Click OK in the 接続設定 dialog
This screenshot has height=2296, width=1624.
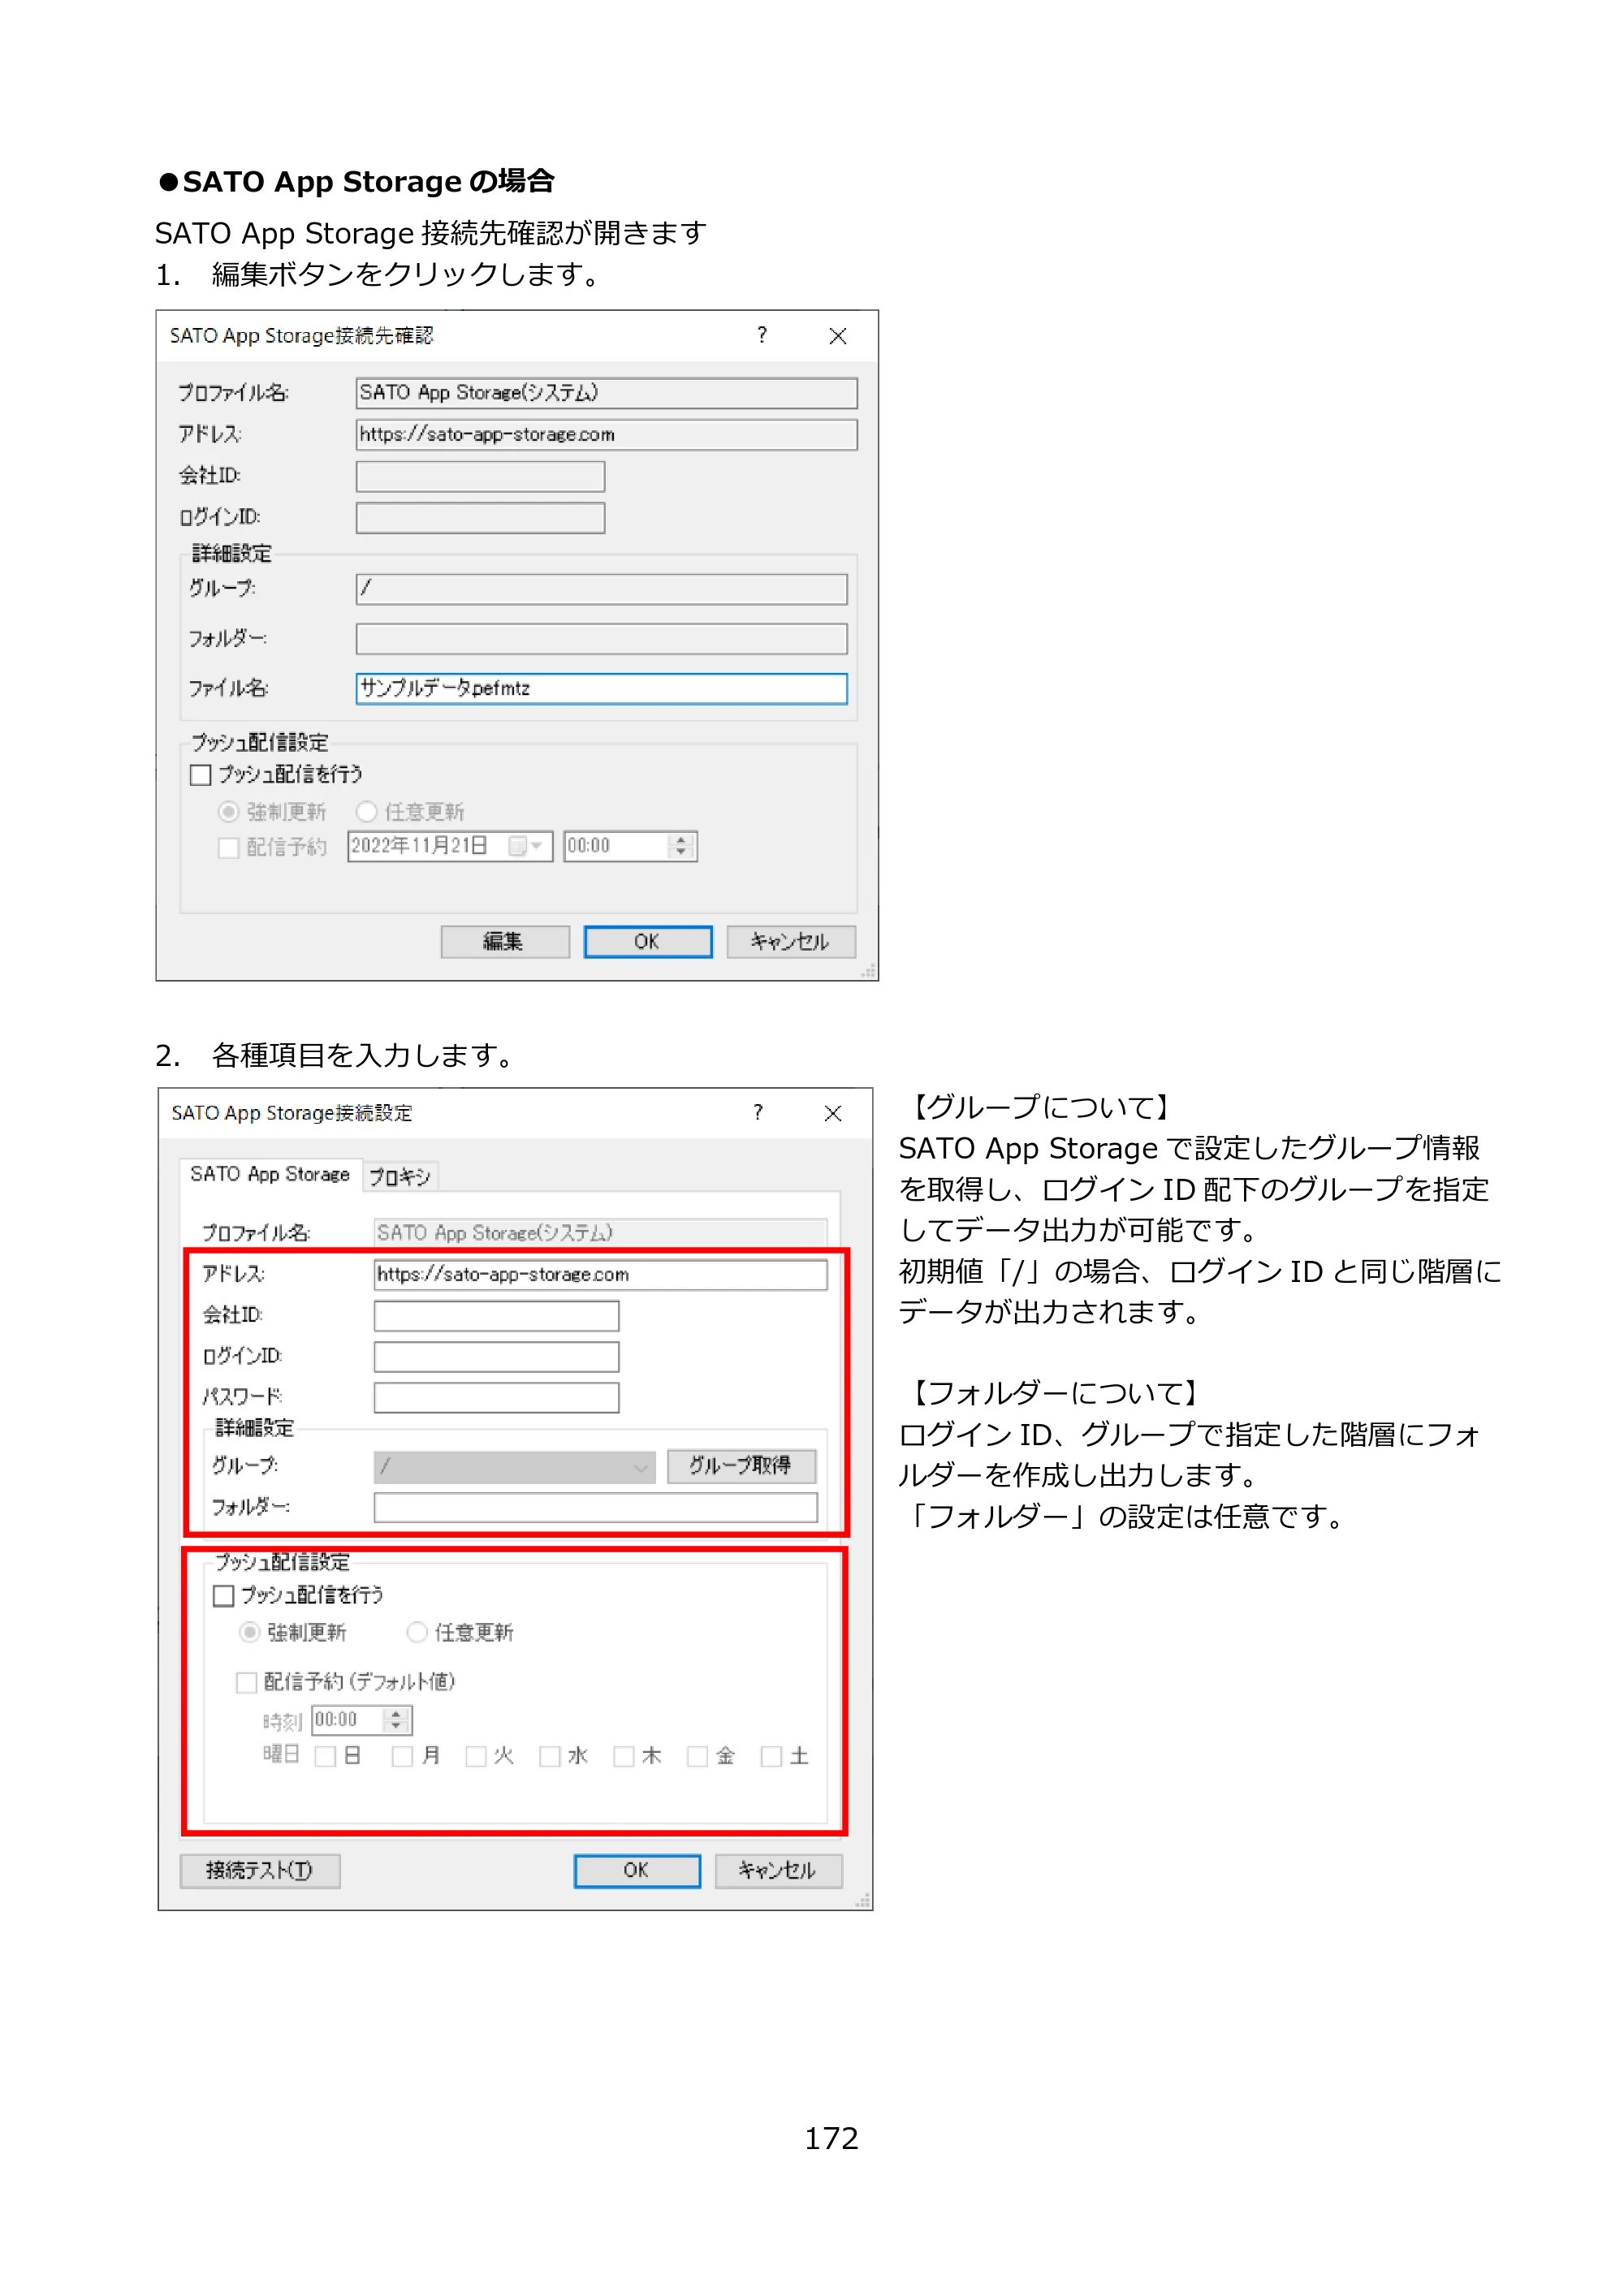(637, 1871)
